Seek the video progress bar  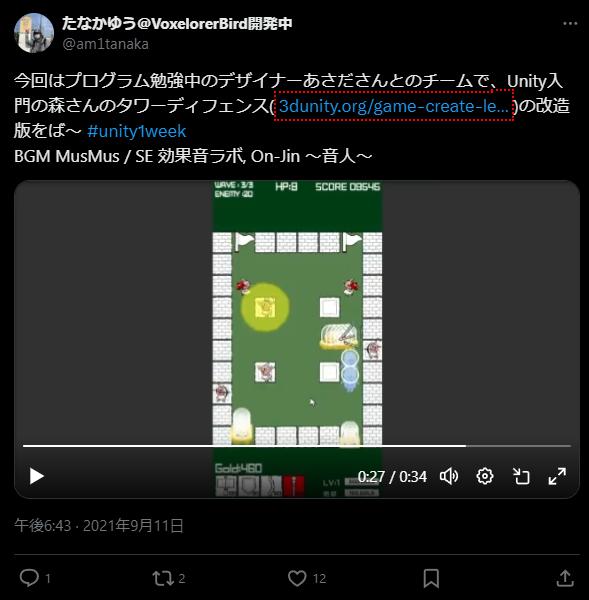pyautogui.click(x=297, y=446)
